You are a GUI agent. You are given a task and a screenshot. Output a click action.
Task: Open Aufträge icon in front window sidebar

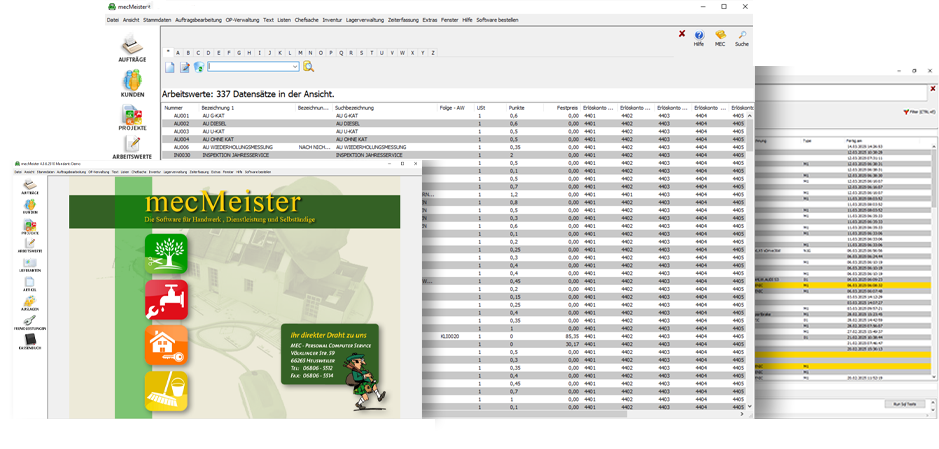pyautogui.click(x=30, y=187)
